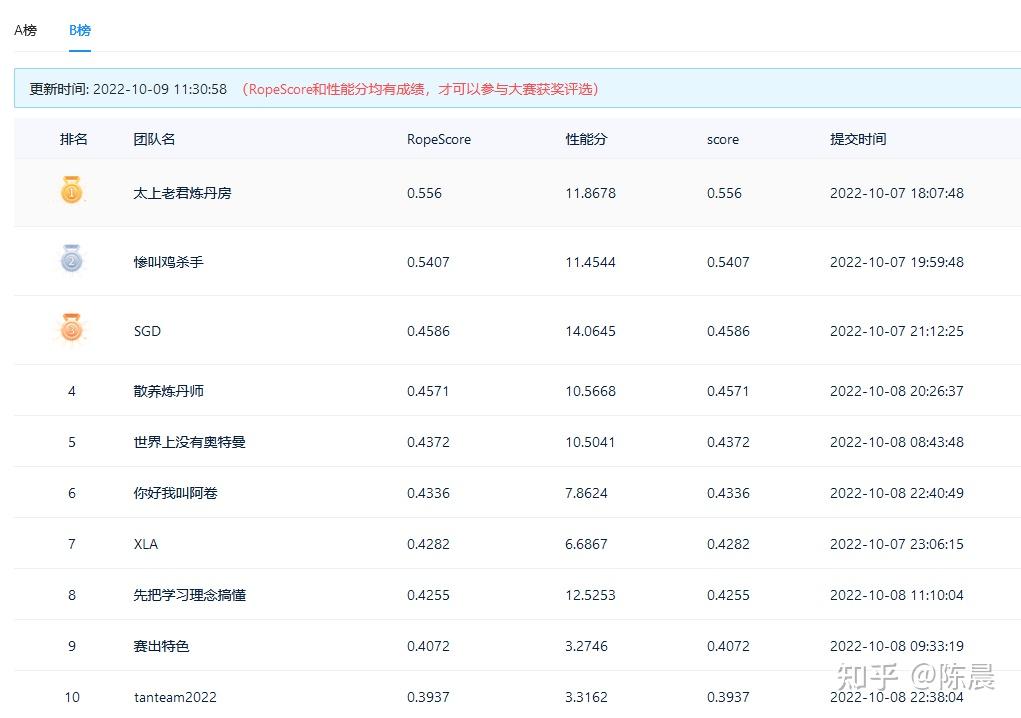Select team name 世界上没有奥特曼
This screenshot has height=718, width=1021.
pos(189,443)
